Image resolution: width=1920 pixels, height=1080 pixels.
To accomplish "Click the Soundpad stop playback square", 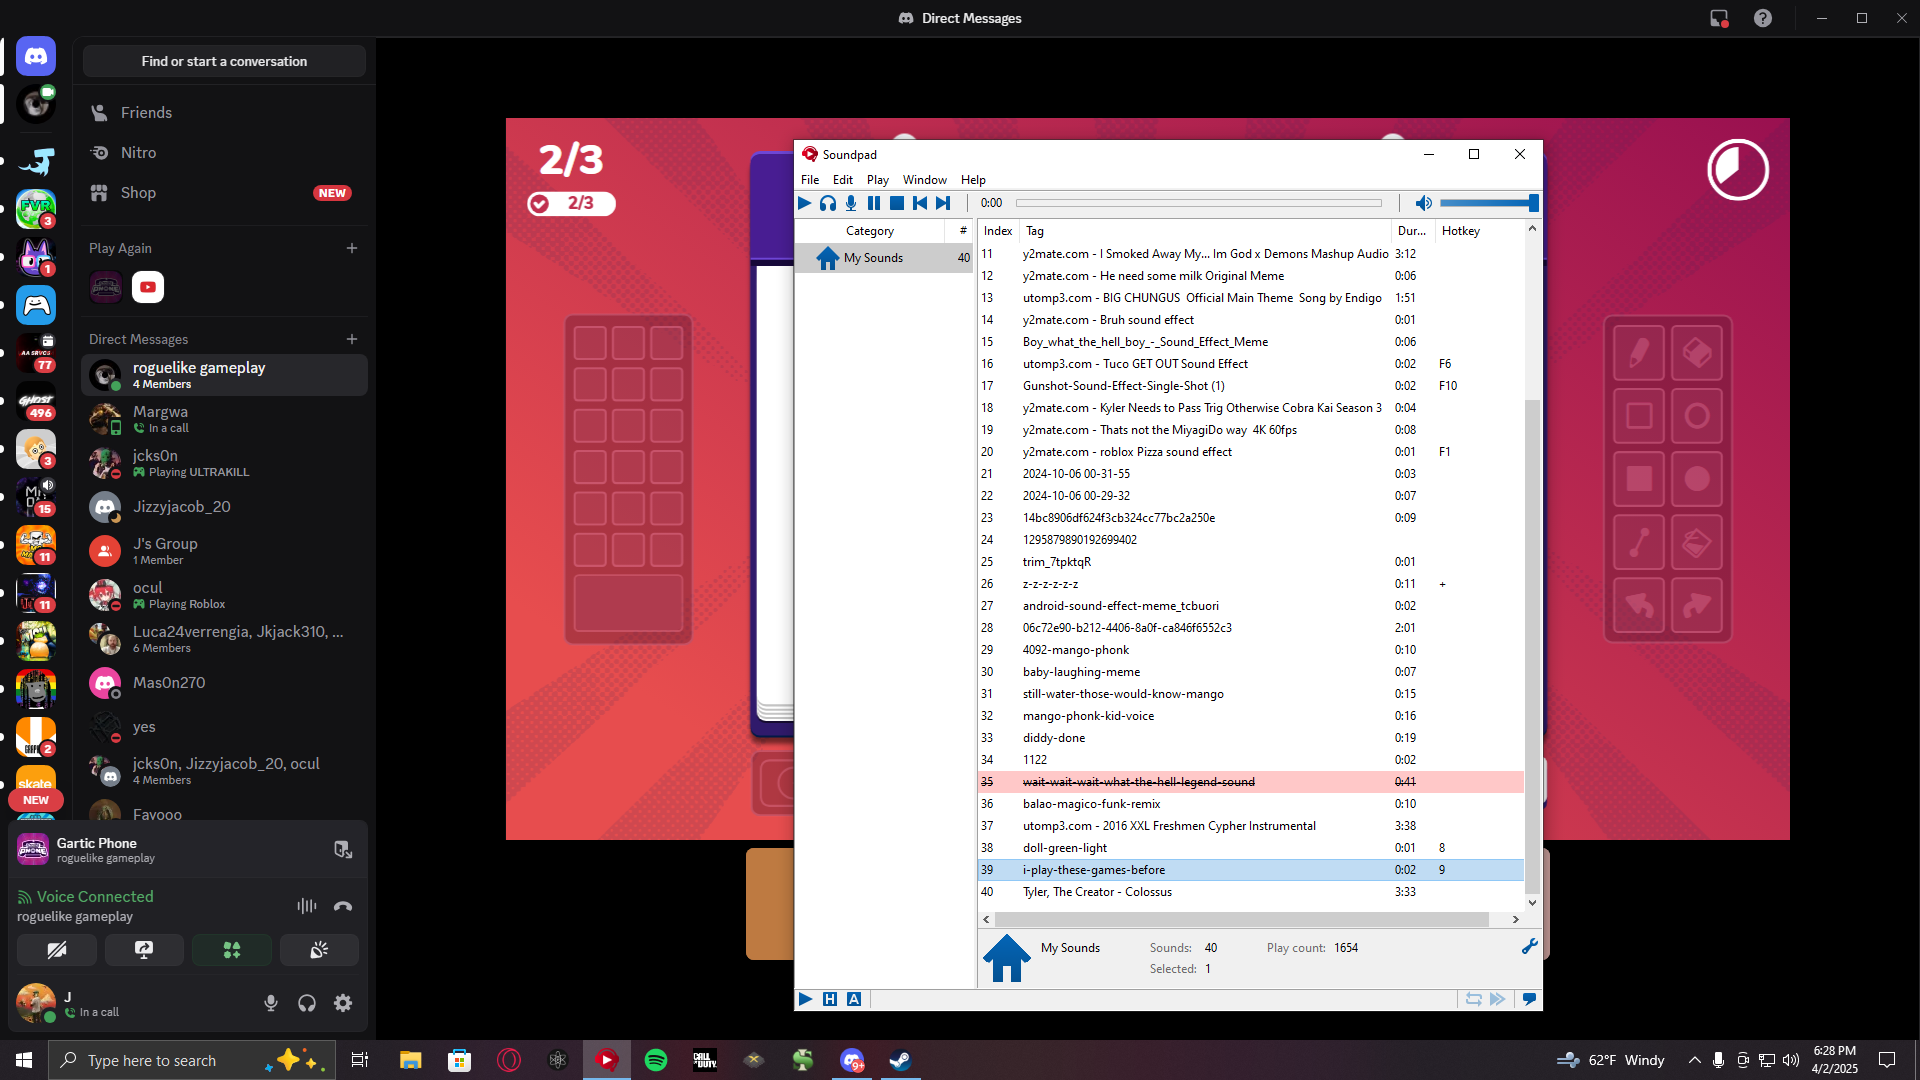I will (897, 203).
